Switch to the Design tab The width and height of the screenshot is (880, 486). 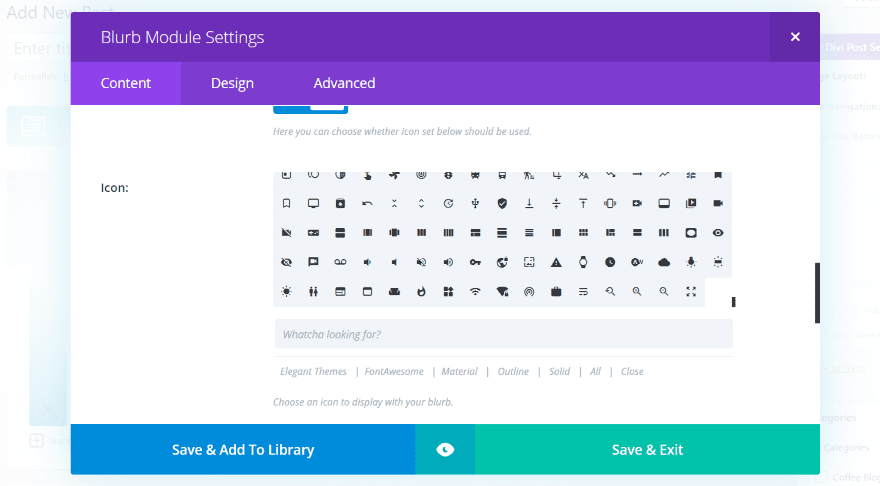[x=232, y=83]
